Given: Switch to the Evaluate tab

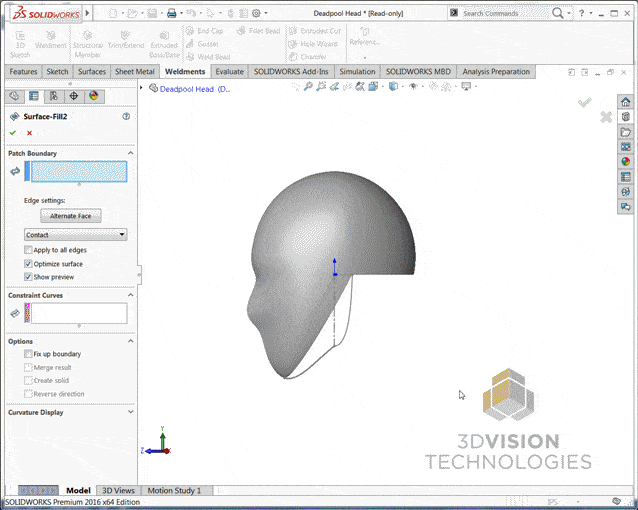Looking at the screenshot, I should coord(229,72).
